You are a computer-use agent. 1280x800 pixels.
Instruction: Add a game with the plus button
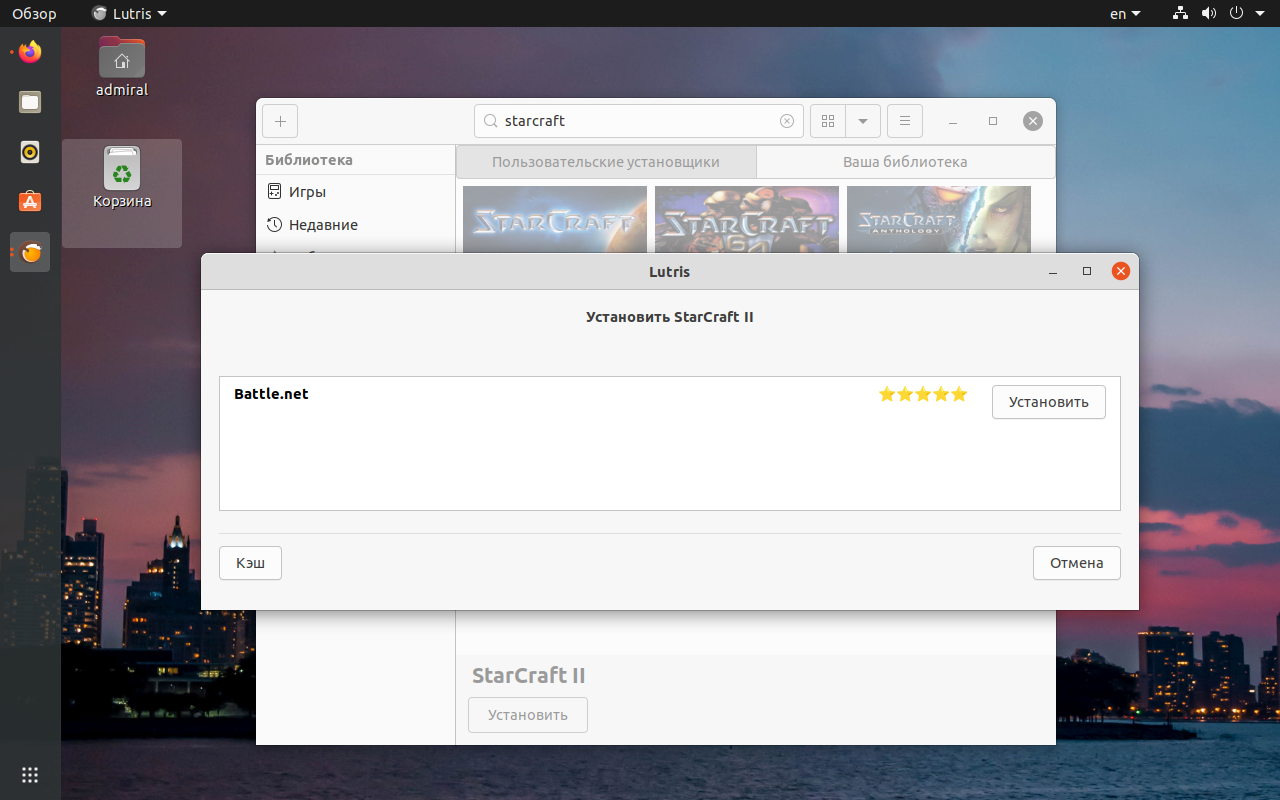(x=280, y=121)
